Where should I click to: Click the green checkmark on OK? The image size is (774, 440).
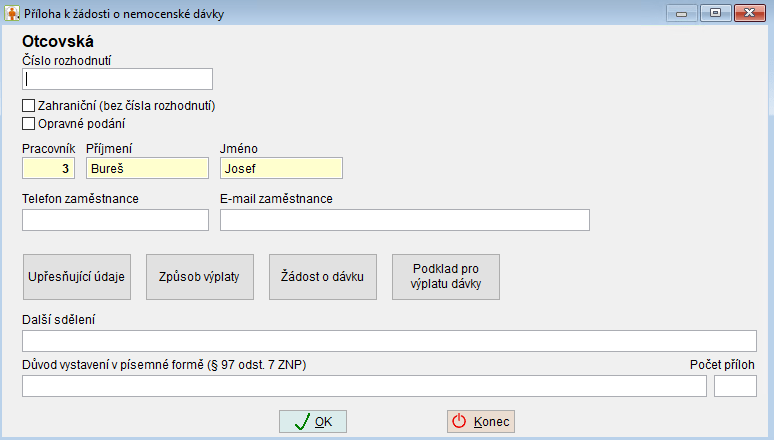click(302, 422)
